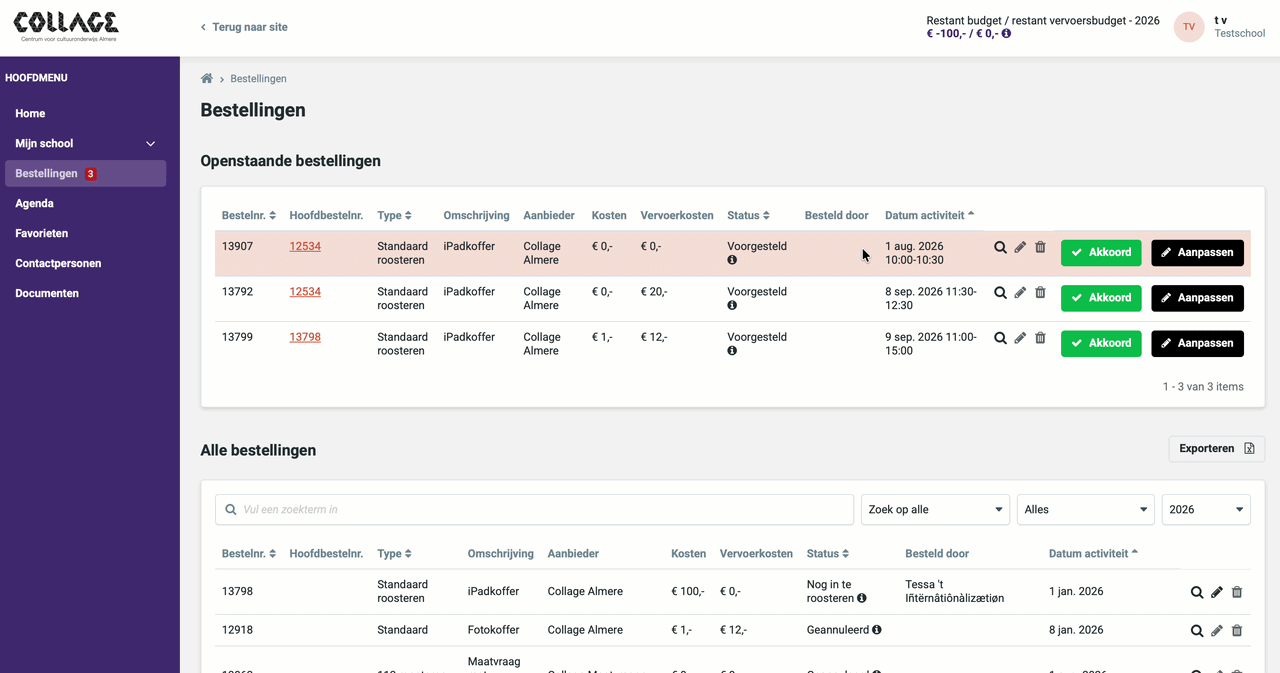
Task: Approve order 13907 with Akkoord button
Action: click(1101, 252)
